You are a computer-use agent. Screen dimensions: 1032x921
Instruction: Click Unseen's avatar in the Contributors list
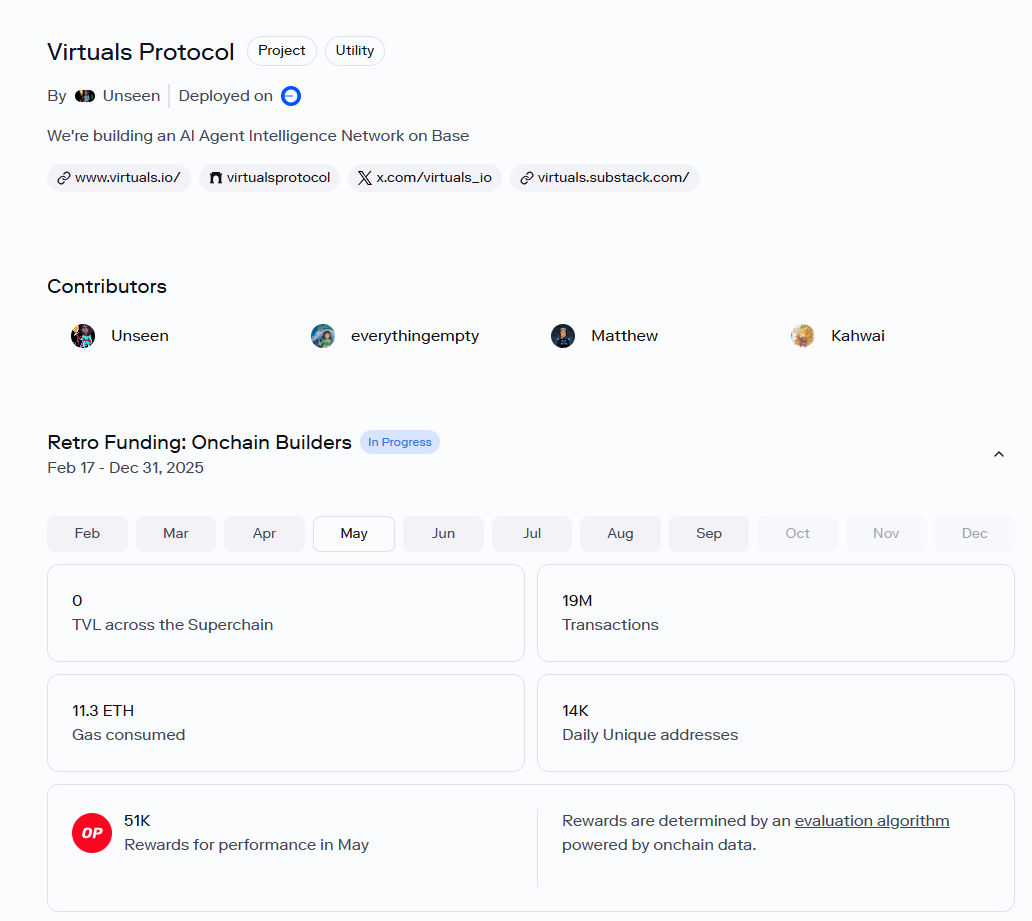pos(83,336)
